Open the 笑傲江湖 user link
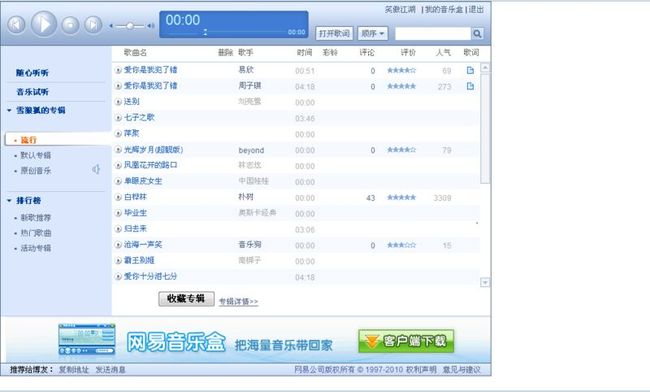This screenshot has width=650, height=392. pyautogui.click(x=400, y=9)
